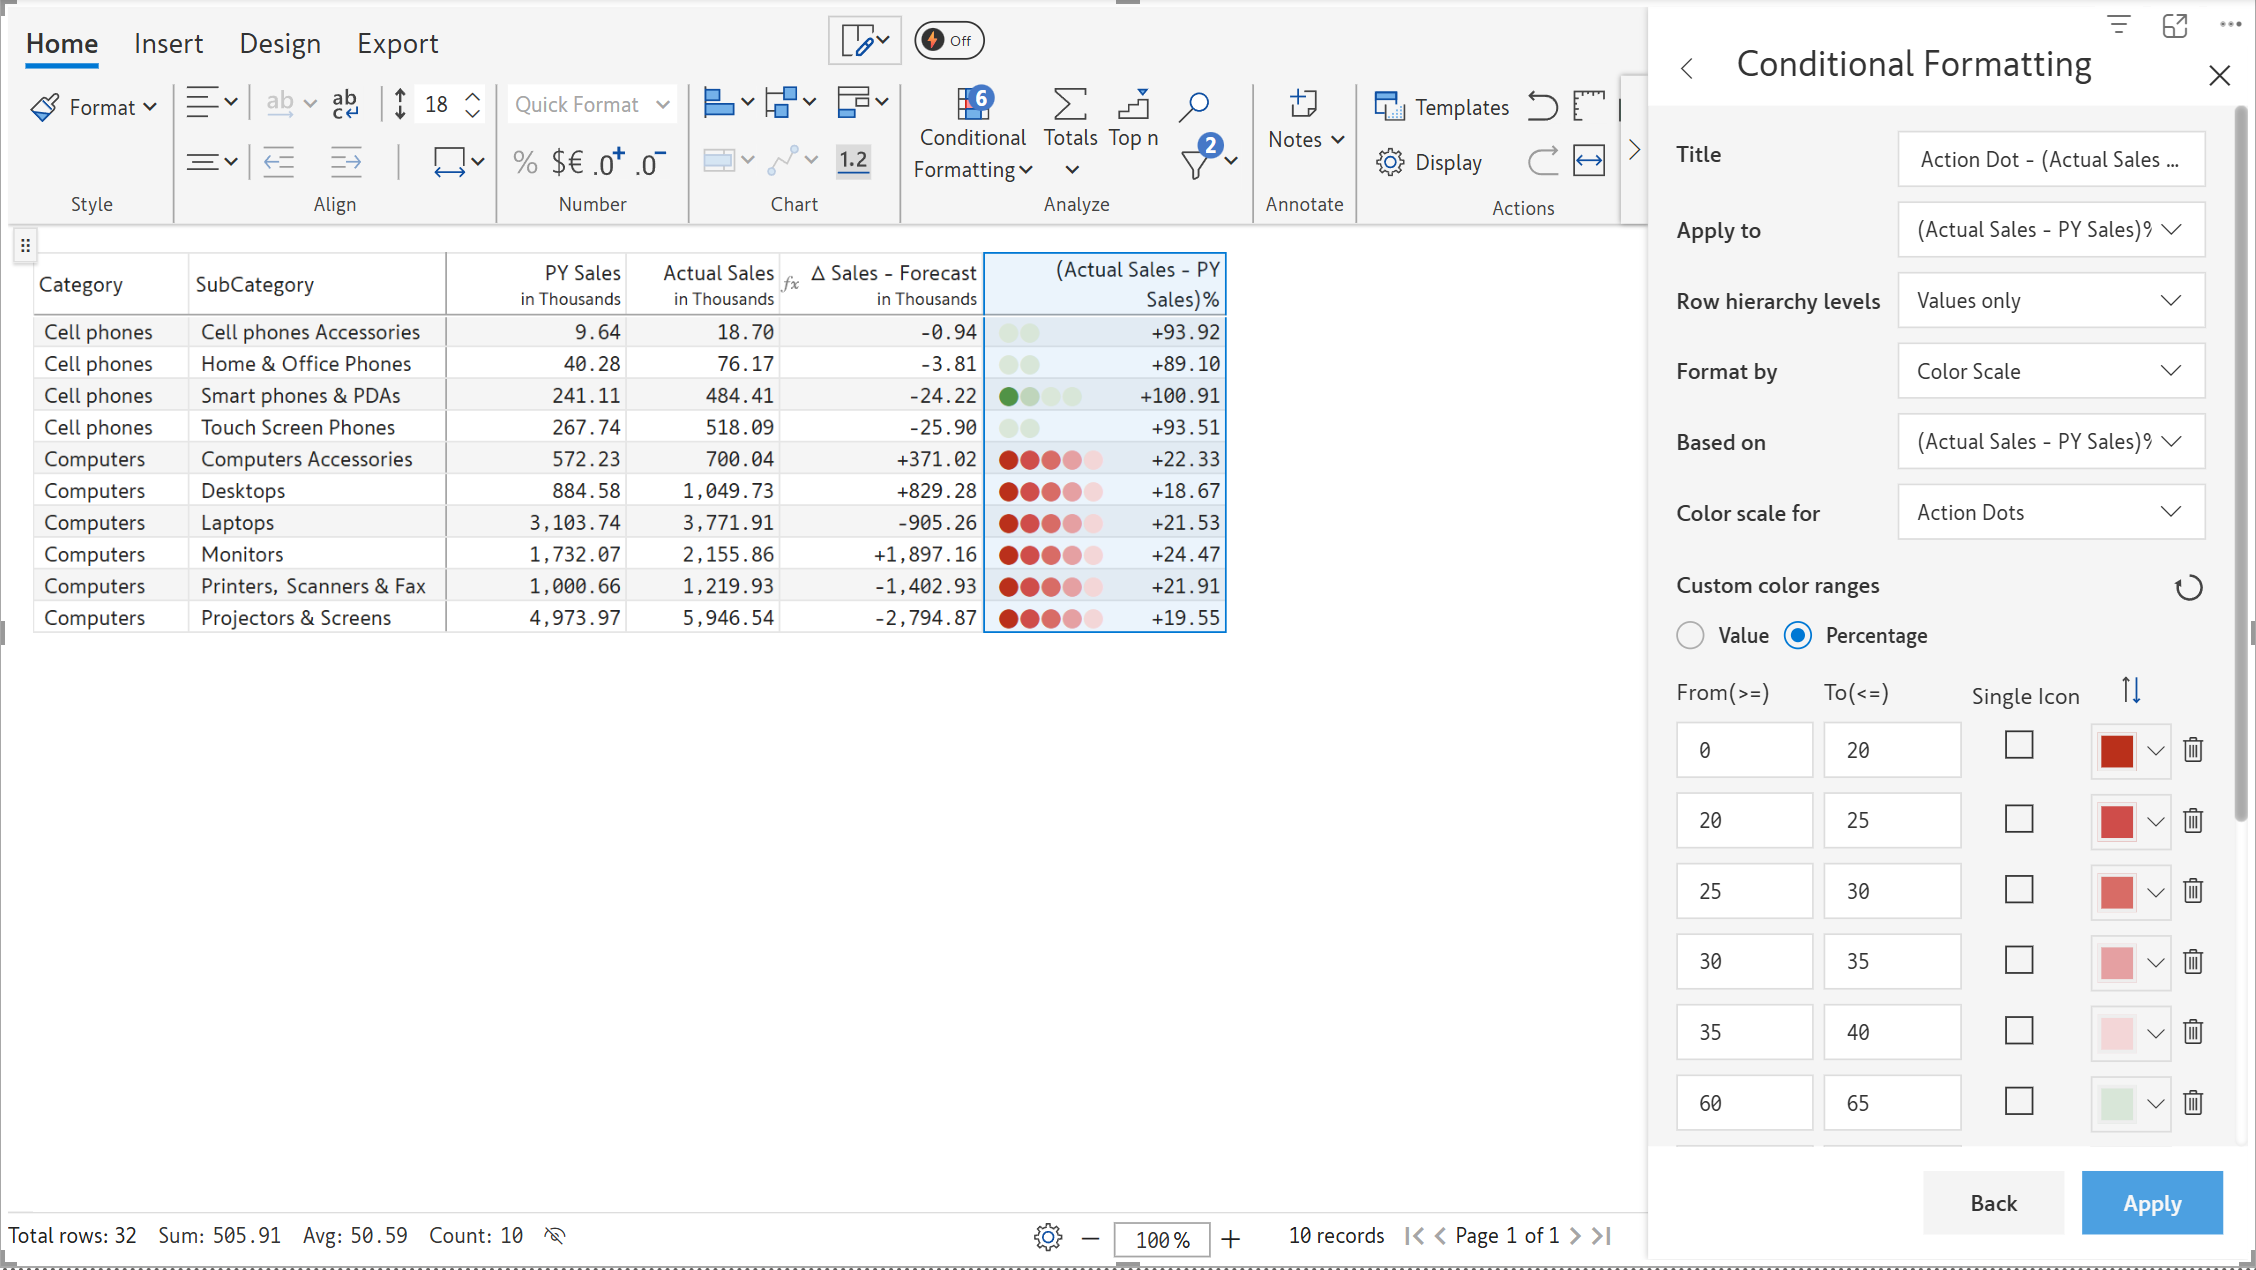
Task: Click the Back button
Action: click(x=1993, y=1203)
